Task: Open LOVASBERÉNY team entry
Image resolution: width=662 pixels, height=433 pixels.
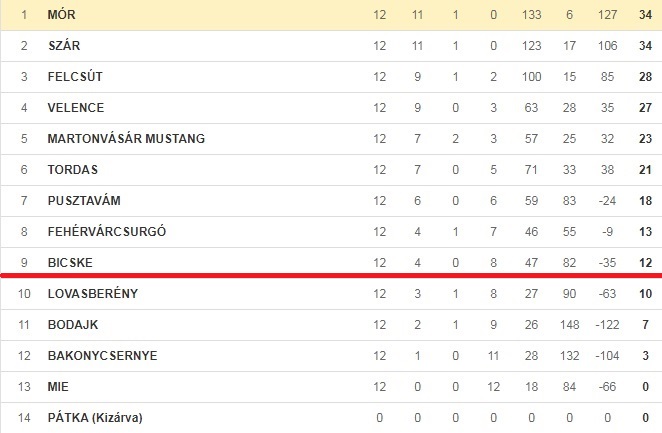Action: [x=93, y=293]
